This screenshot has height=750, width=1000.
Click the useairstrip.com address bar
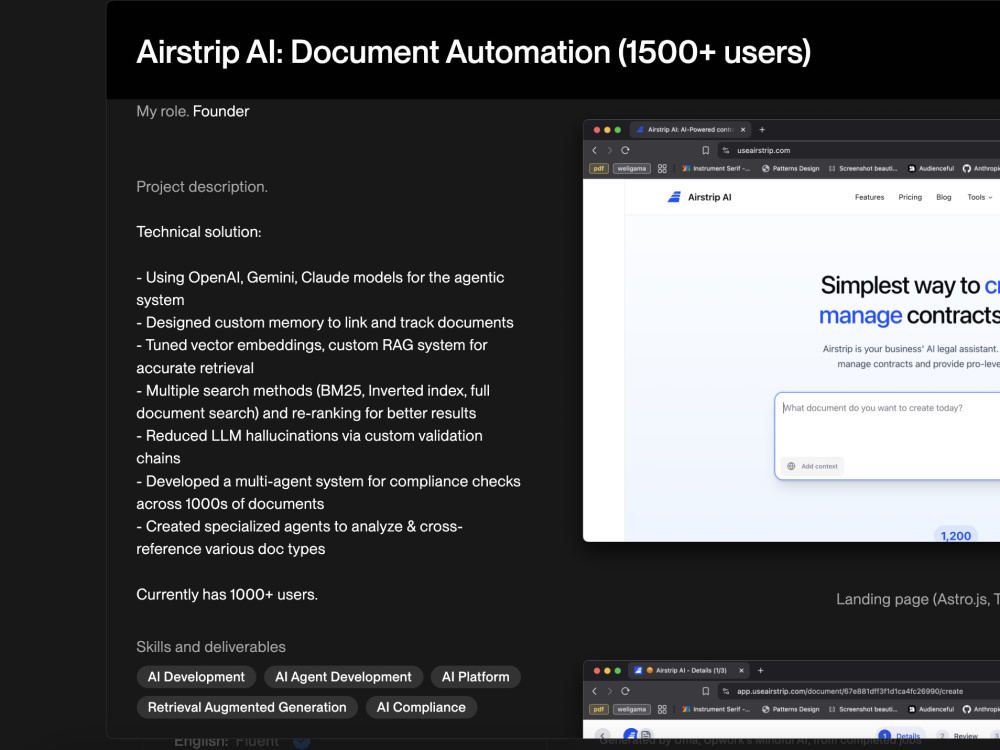click(858, 151)
